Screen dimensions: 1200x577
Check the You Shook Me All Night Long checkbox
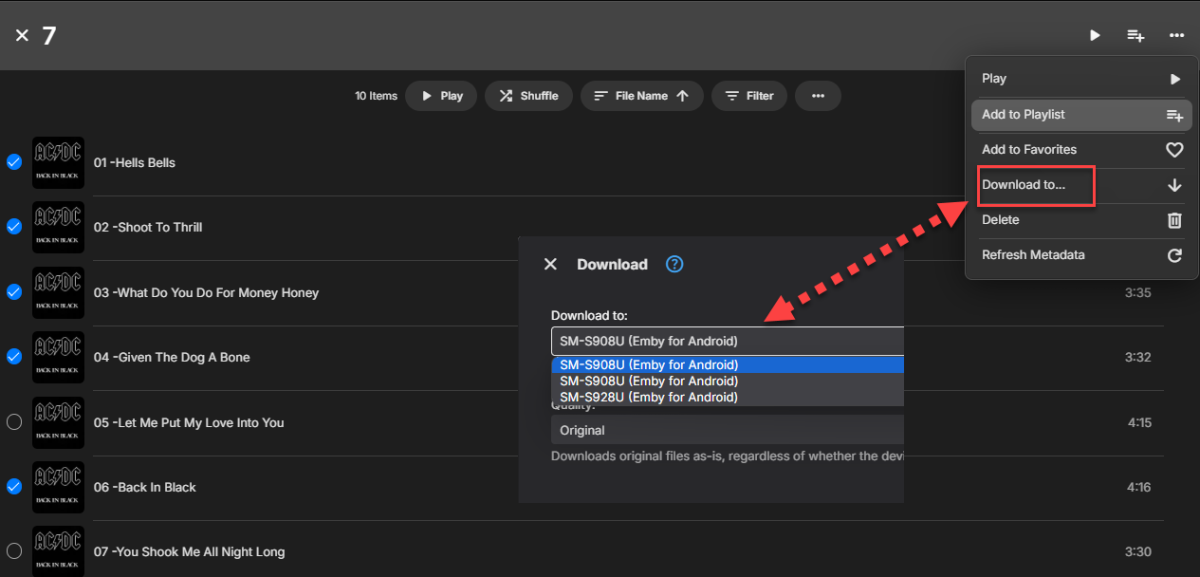pos(14,551)
